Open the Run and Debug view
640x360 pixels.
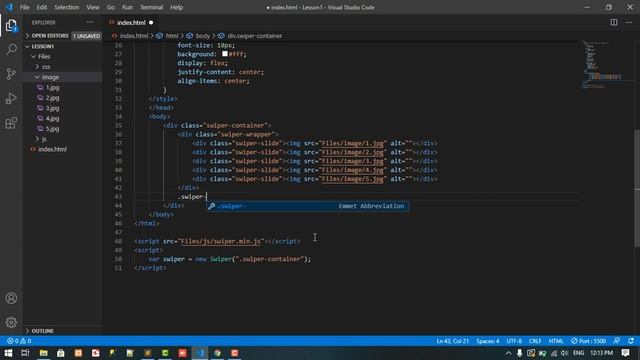[x=11, y=98]
